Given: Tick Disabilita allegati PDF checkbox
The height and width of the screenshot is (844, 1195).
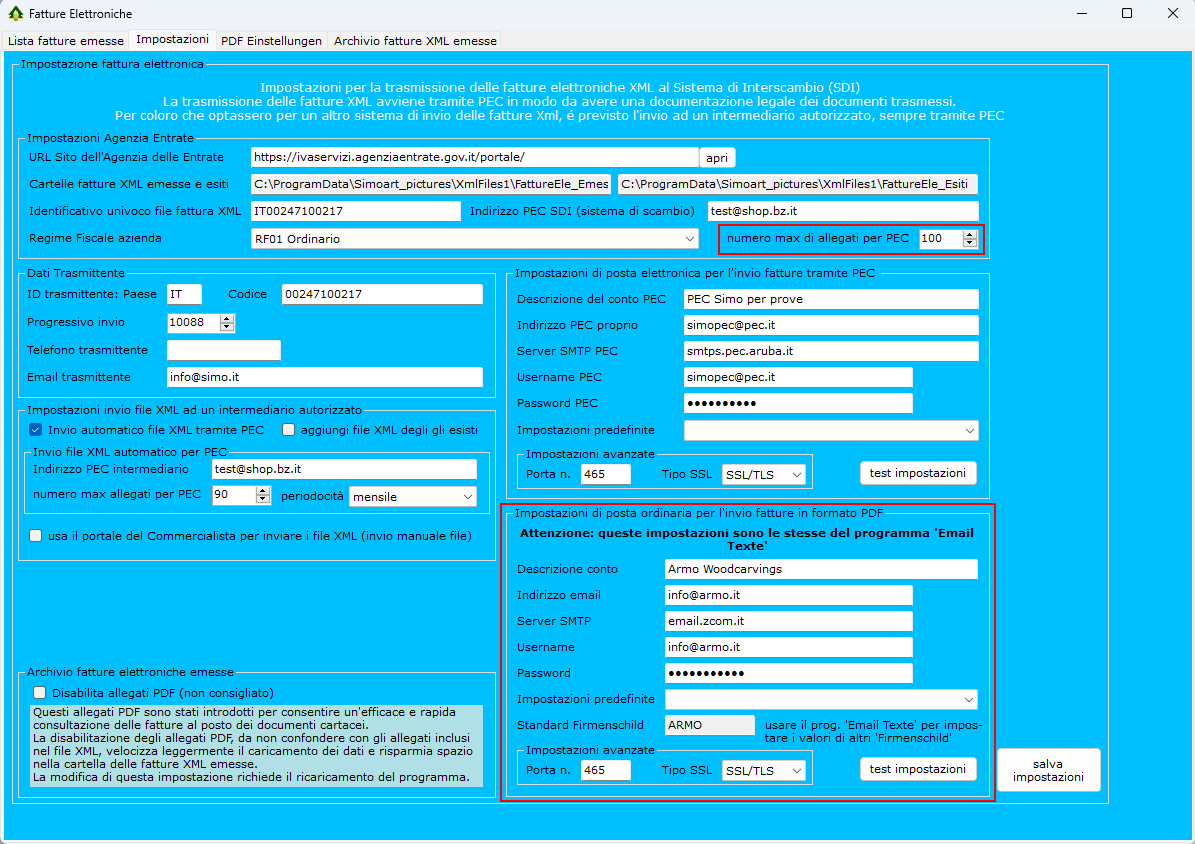Looking at the screenshot, I should point(40,693).
